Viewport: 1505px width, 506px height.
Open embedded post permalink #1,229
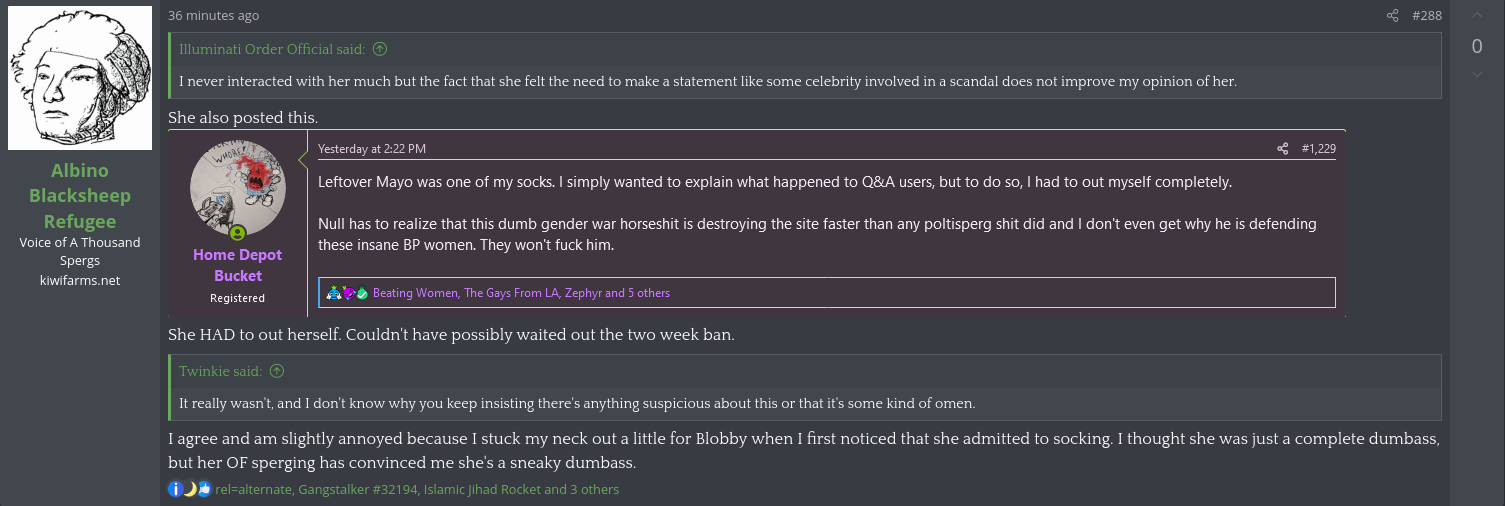click(x=1318, y=149)
